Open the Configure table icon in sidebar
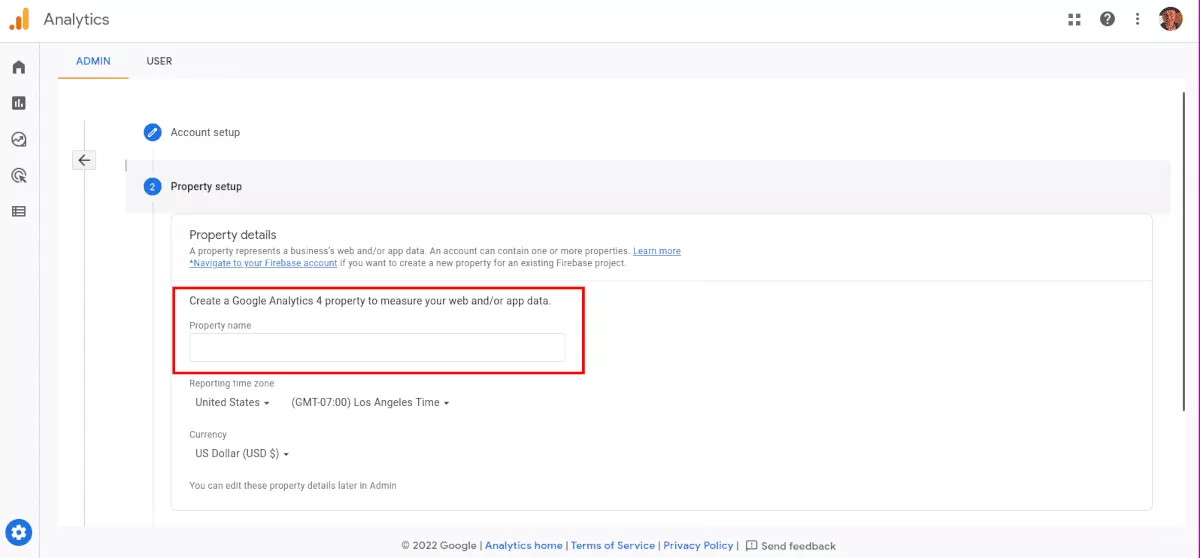The image size is (1200, 558). click(19, 211)
